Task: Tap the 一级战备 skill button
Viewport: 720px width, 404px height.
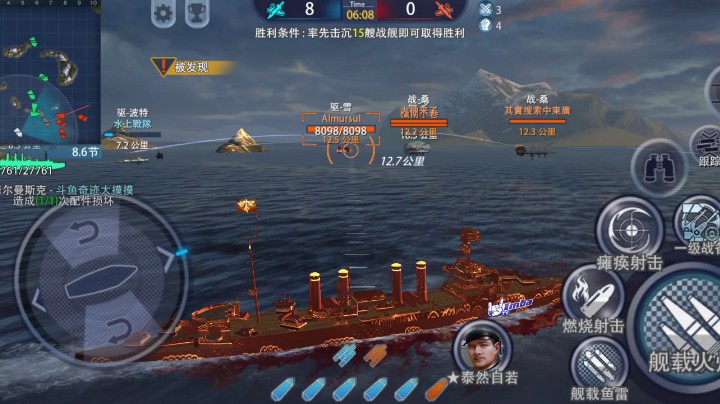Action: pos(698,225)
